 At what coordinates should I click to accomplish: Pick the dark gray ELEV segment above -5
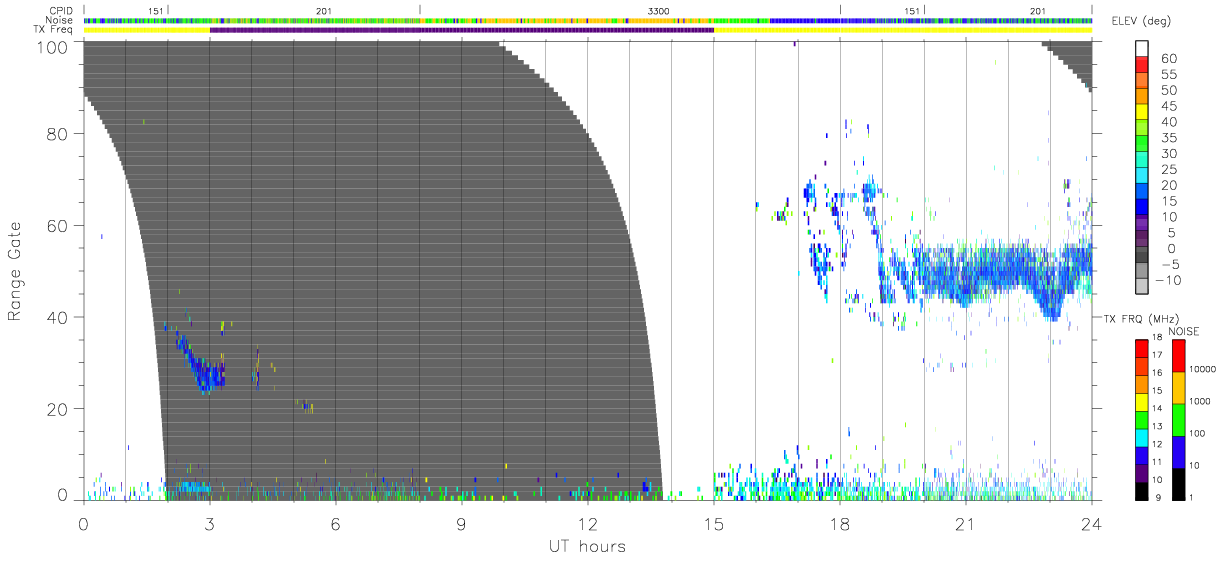tap(1144, 256)
